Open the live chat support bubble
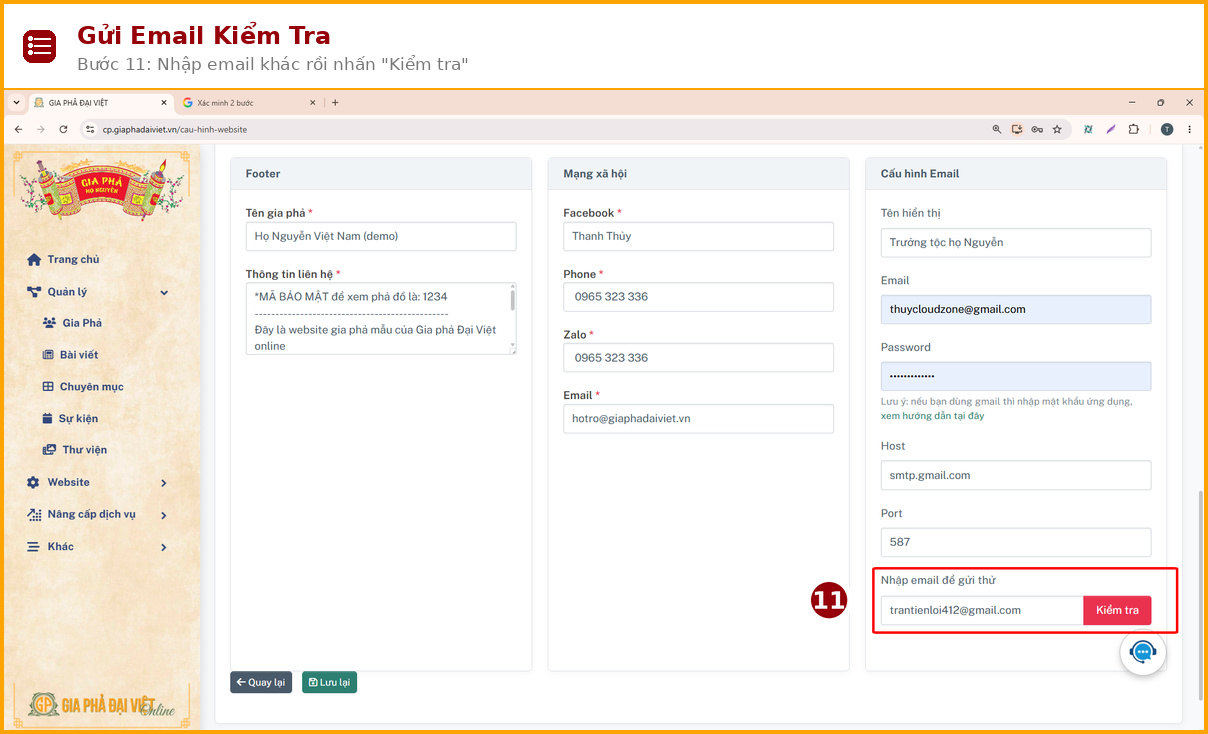Viewport: 1208px width, 734px height. [x=1143, y=652]
